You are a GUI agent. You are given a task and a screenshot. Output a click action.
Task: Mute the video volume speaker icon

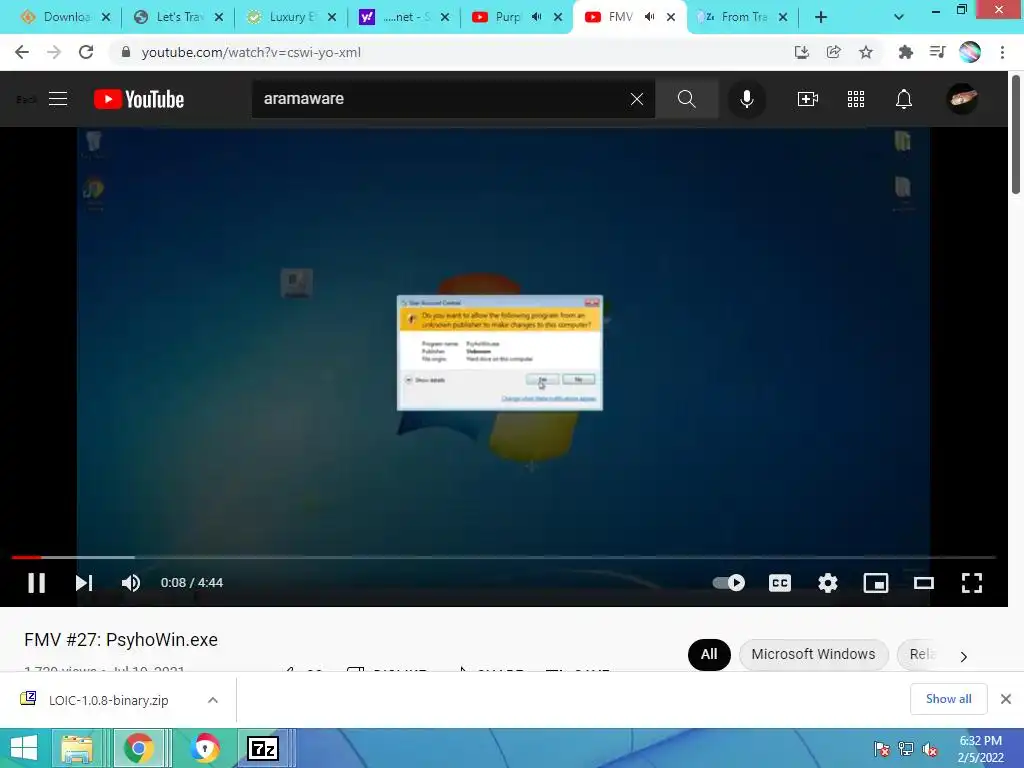click(x=131, y=583)
